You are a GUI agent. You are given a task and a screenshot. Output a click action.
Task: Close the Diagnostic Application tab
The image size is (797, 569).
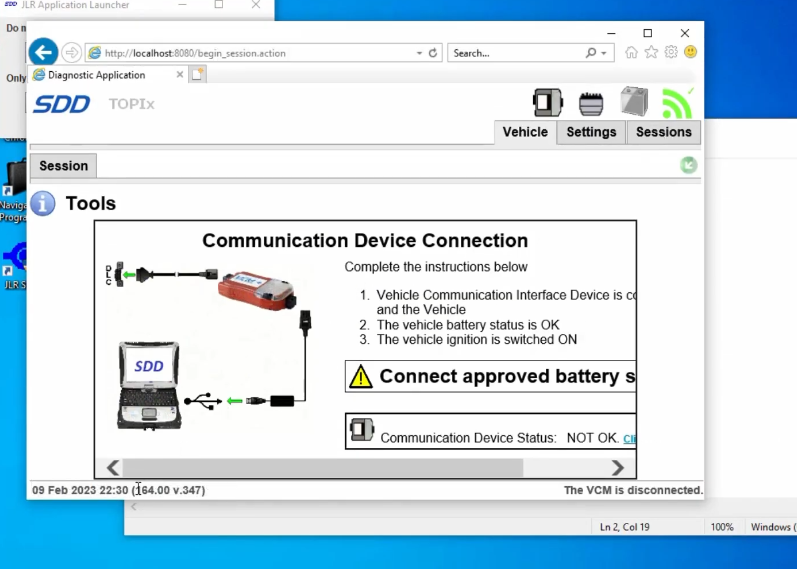pos(179,75)
